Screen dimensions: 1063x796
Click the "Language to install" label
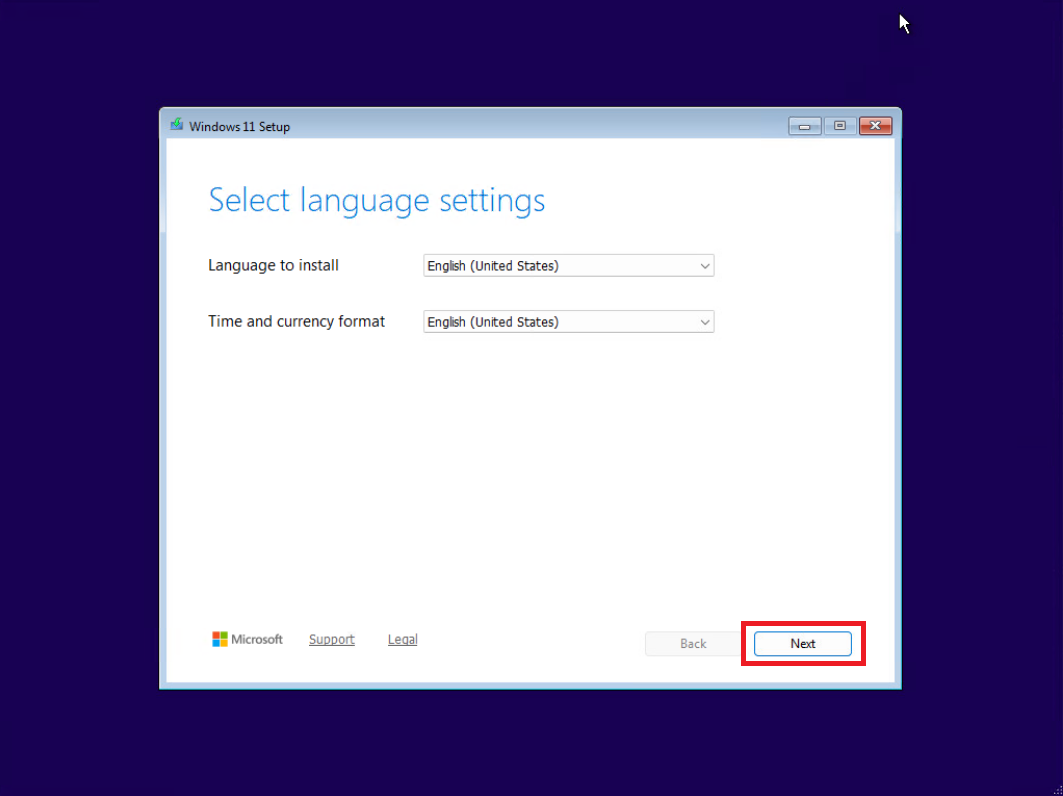coord(273,266)
